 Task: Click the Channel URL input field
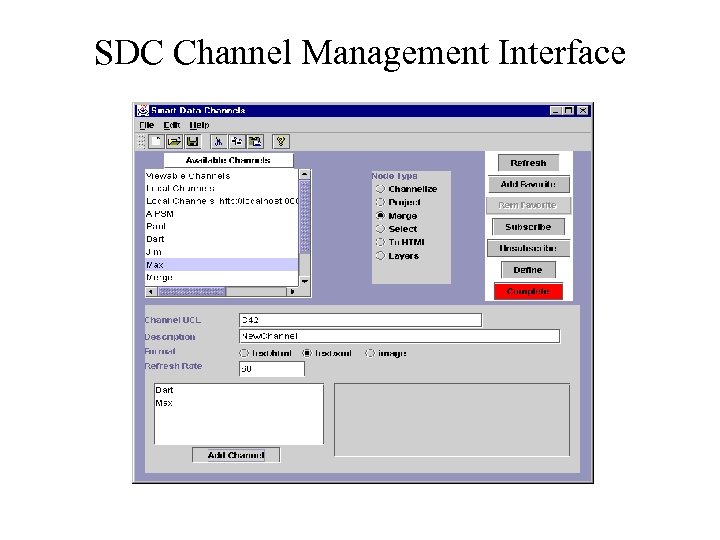(360, 320)
